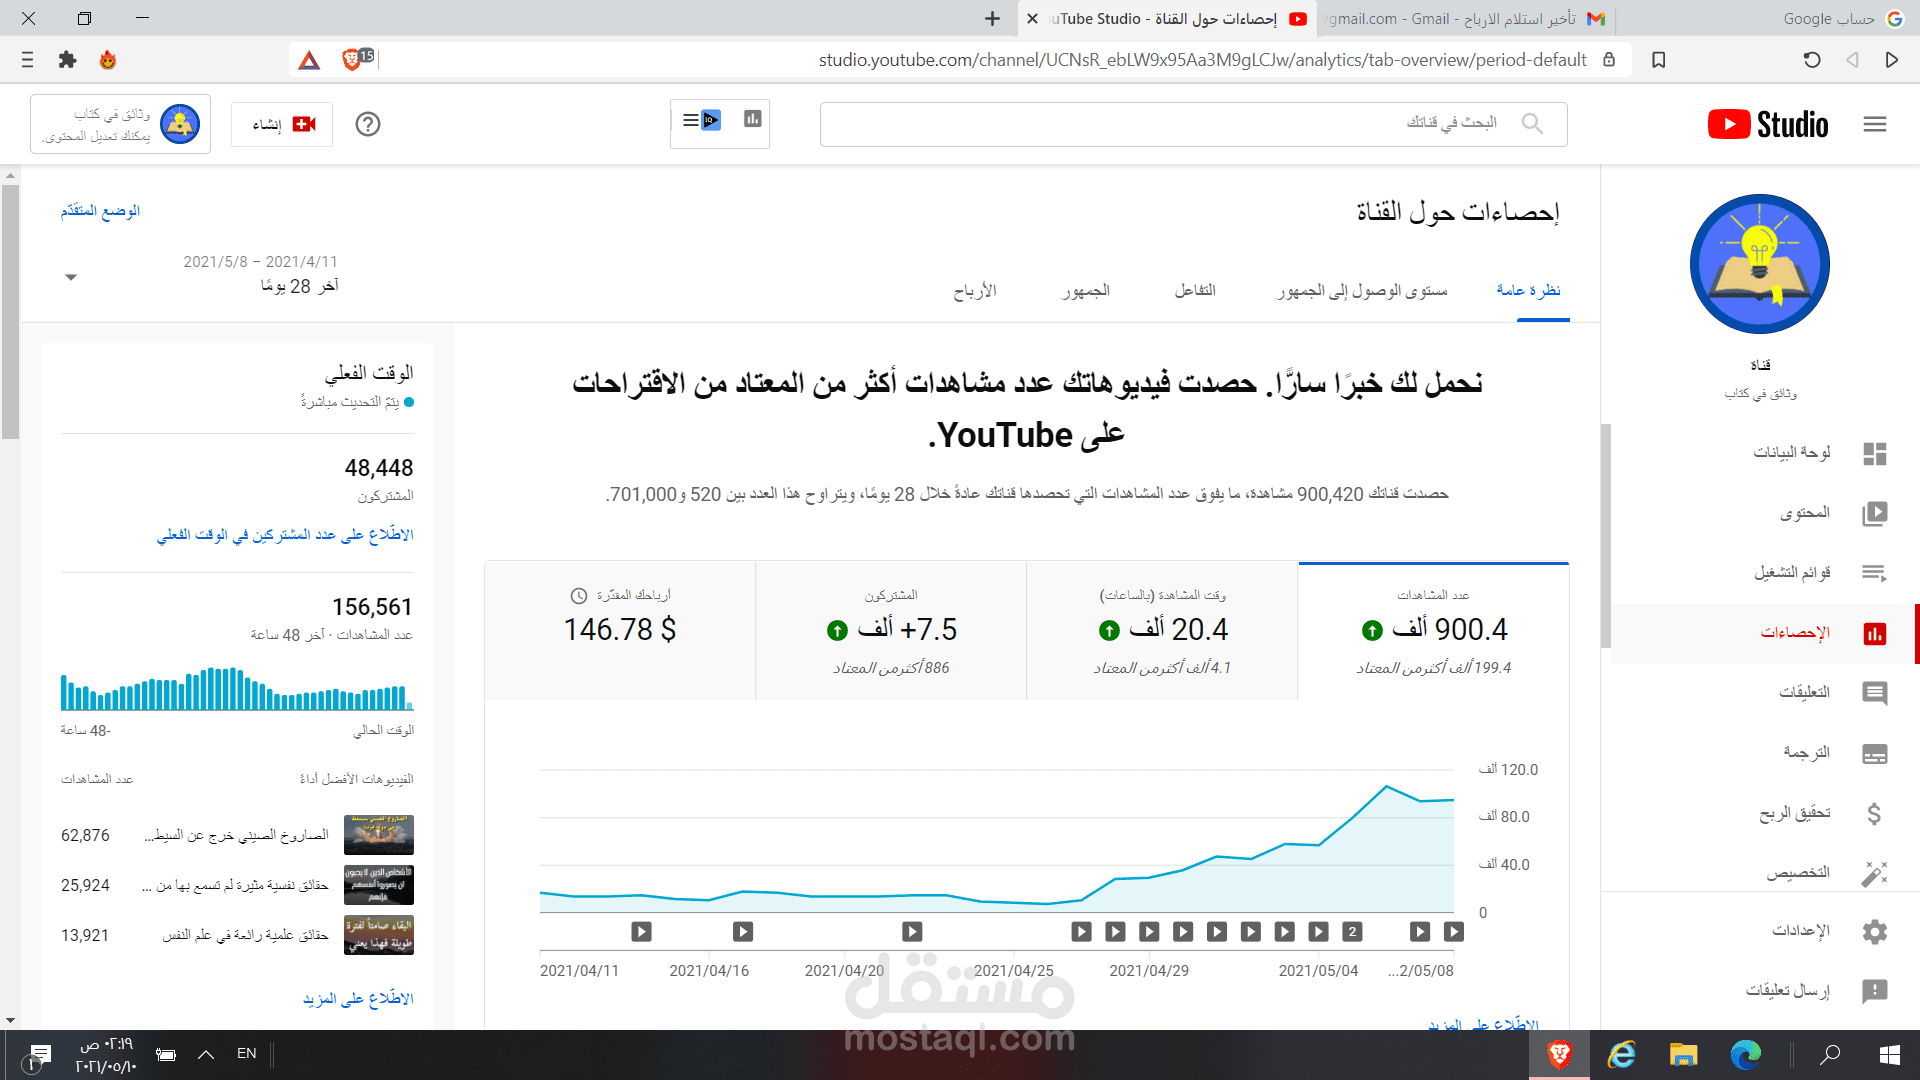1920x1080 pixels.
Task: Open video thumbnail with 25,924 views
Action: click(x=379, y=885)
